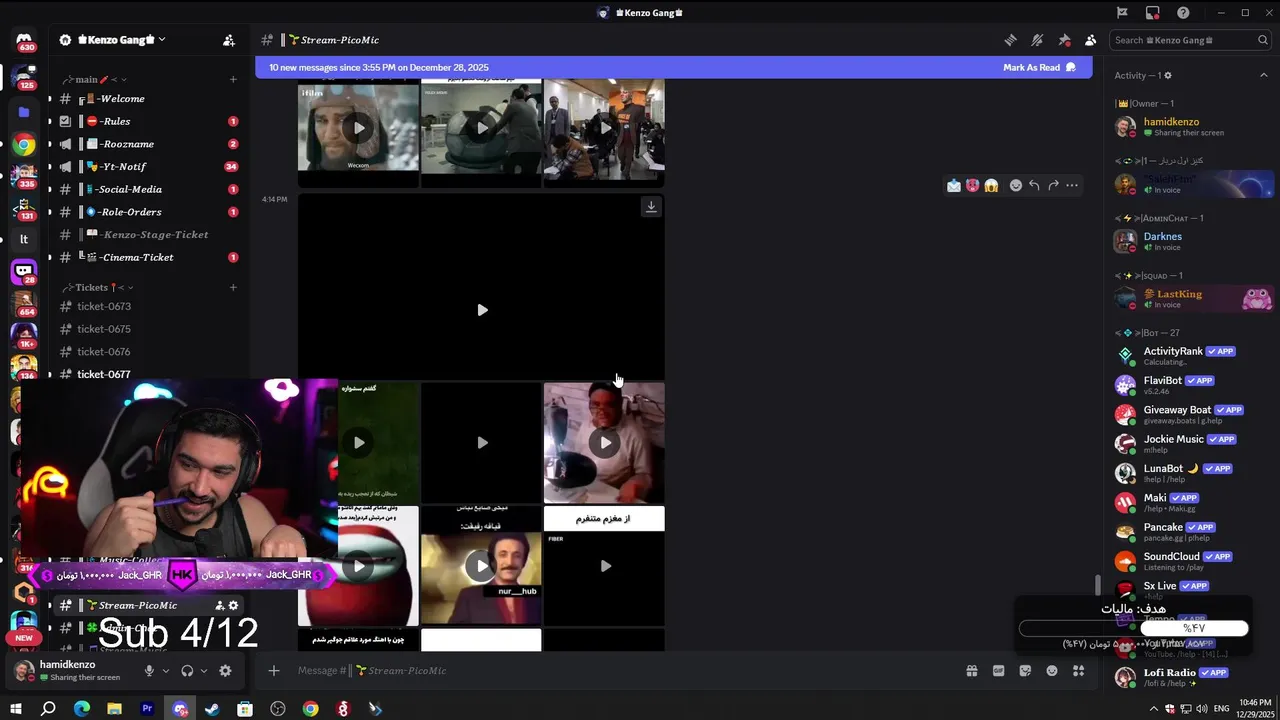Deafen using headphones icon
1280x720 pixels.
coord(187,671)
